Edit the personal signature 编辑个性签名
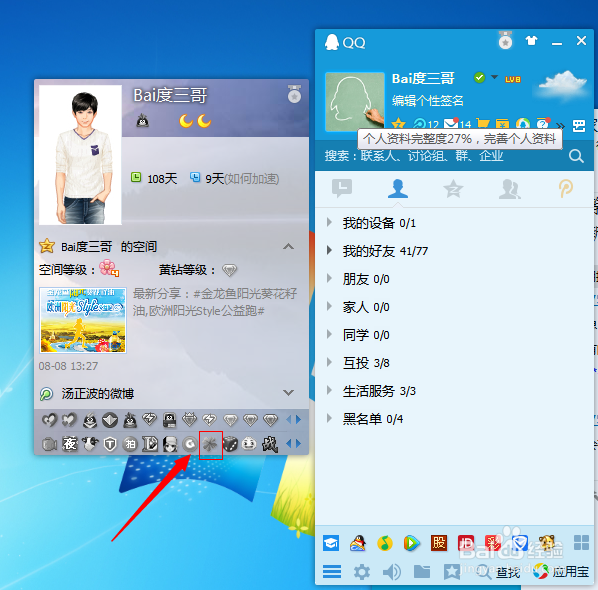 [x=428, y=101]
